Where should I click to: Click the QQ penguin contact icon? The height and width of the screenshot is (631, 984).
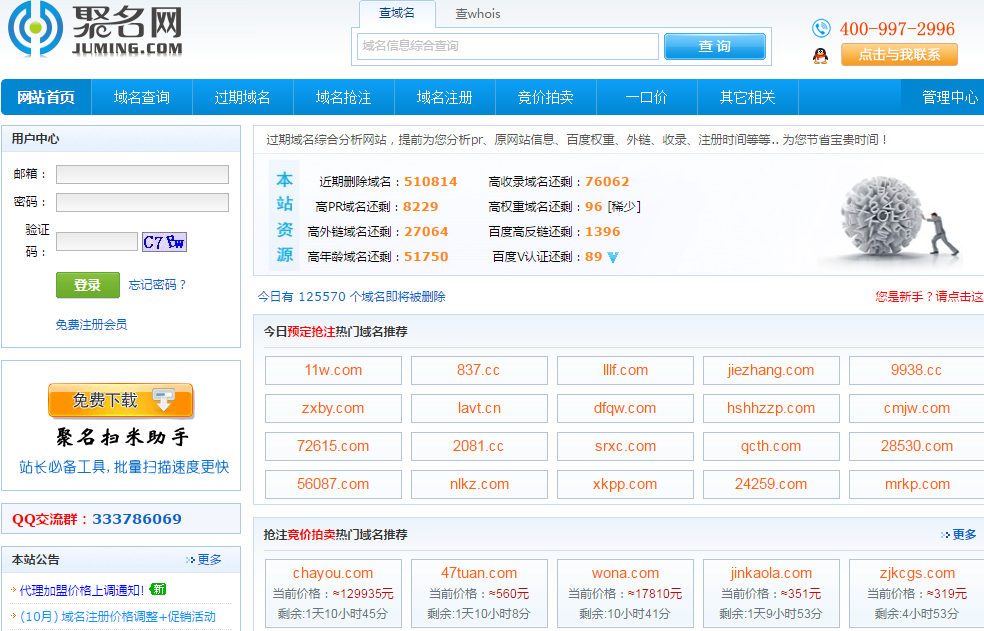[820, 56]
